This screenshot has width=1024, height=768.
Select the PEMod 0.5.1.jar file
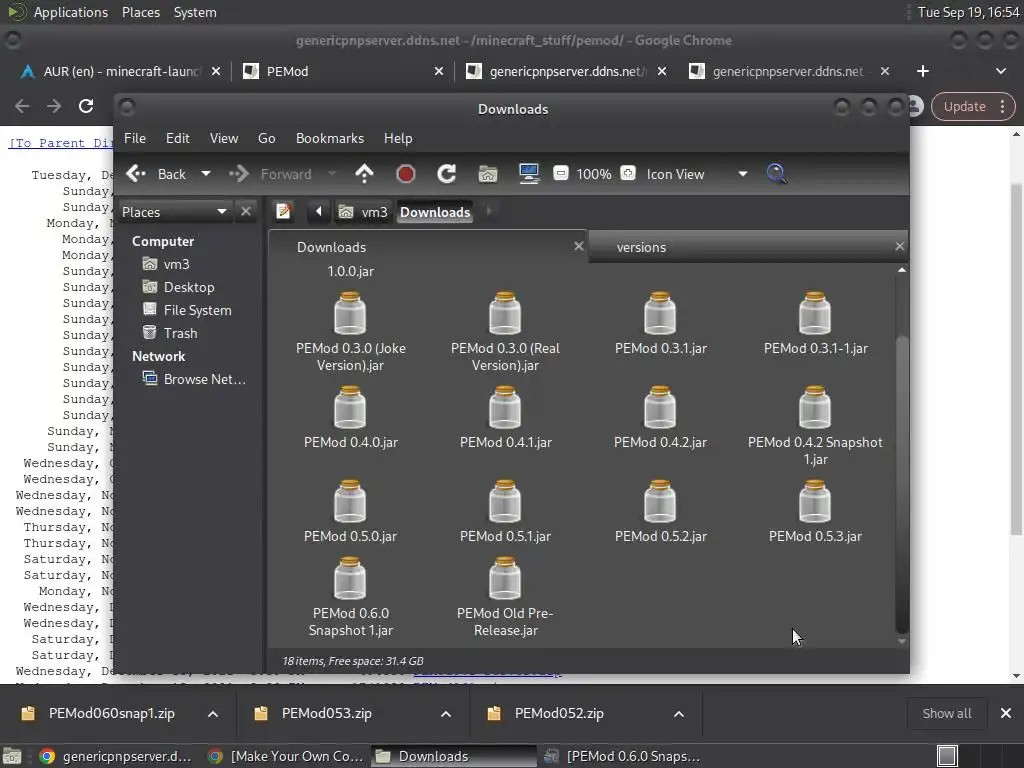[505, 511]
